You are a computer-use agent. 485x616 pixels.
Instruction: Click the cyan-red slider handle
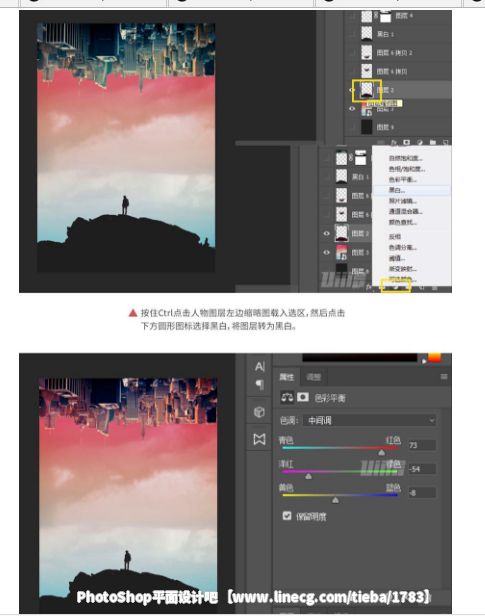pyautogui.click(x=381, y=453)
